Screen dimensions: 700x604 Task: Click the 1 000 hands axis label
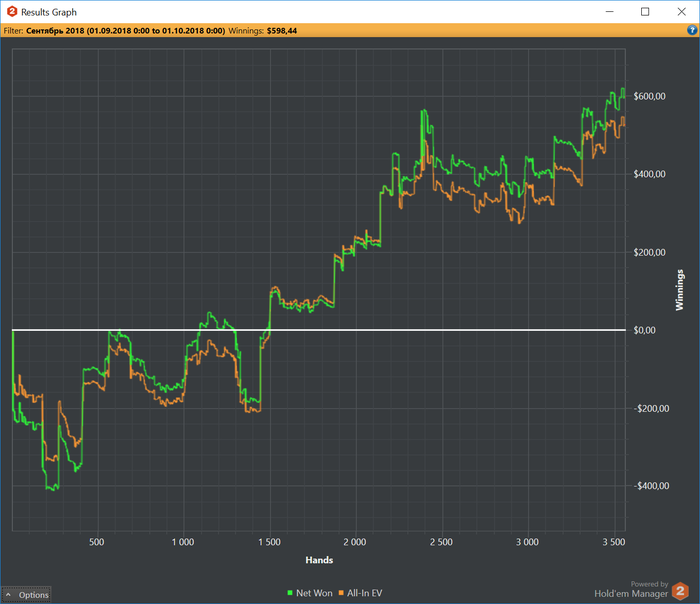click(183, 542)
